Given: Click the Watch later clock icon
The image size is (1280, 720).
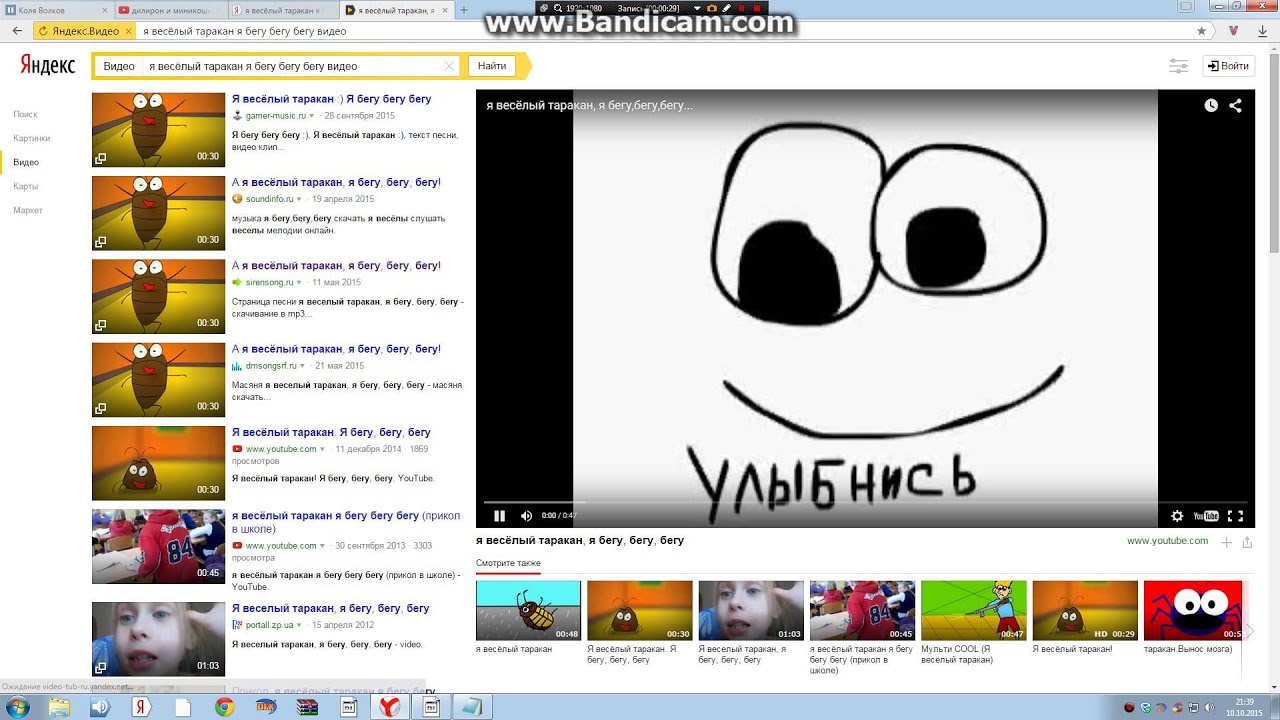Looking at the screenshot, I should [x=1211, y=105].
